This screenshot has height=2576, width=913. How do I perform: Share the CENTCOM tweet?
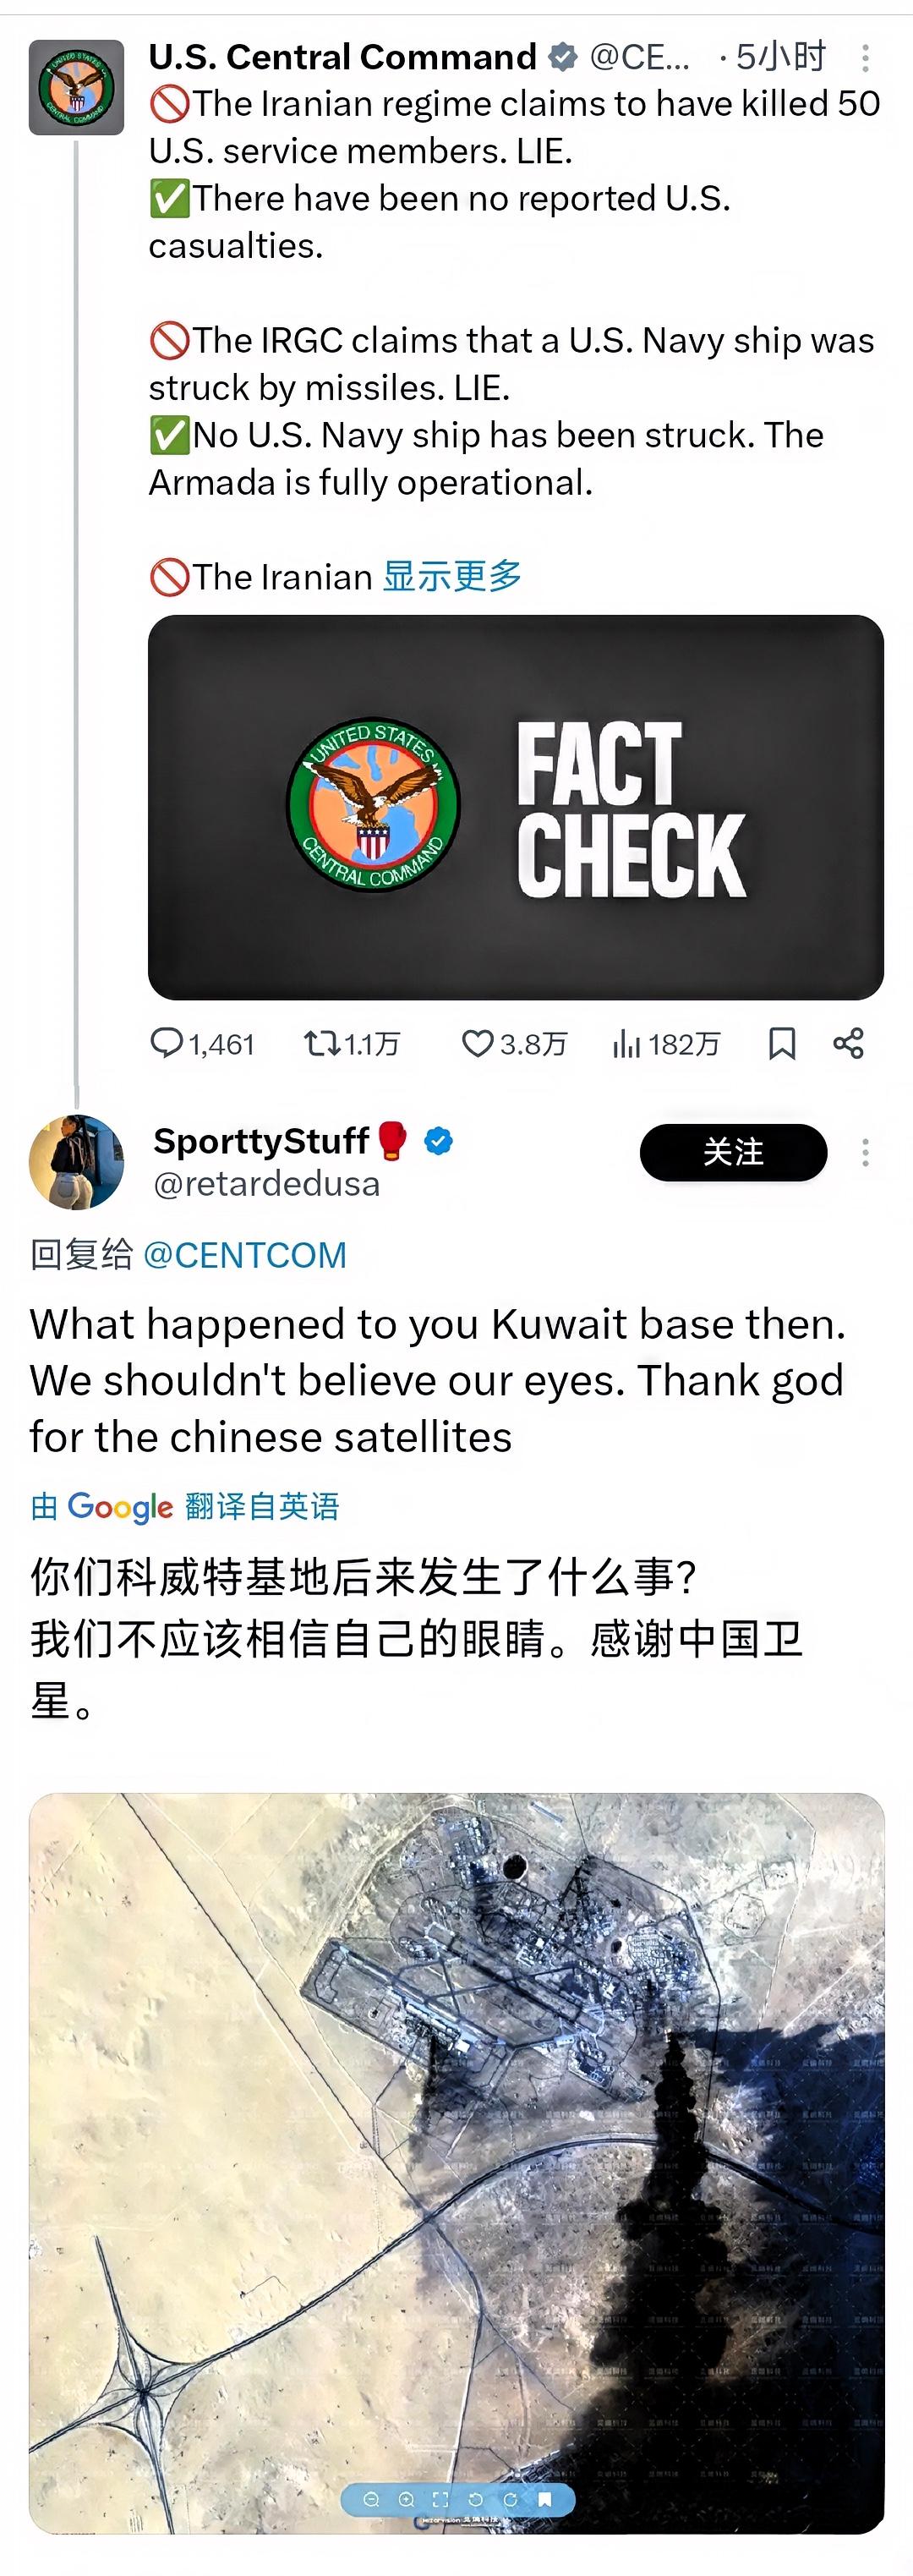point(849,1044)
